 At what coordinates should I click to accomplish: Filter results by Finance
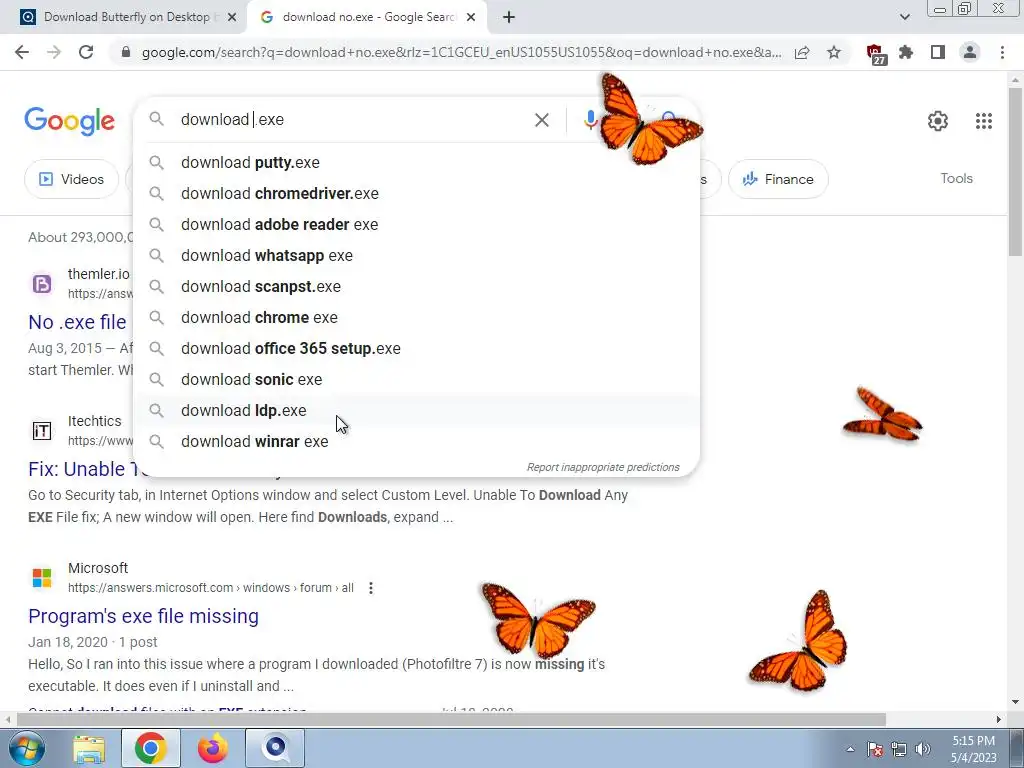click(778, 179)
